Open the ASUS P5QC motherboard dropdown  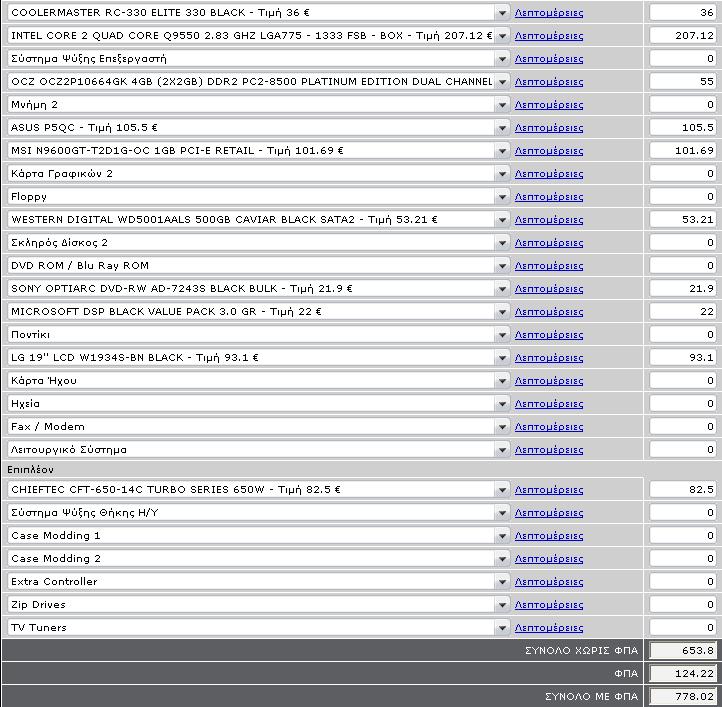point(501,128)
